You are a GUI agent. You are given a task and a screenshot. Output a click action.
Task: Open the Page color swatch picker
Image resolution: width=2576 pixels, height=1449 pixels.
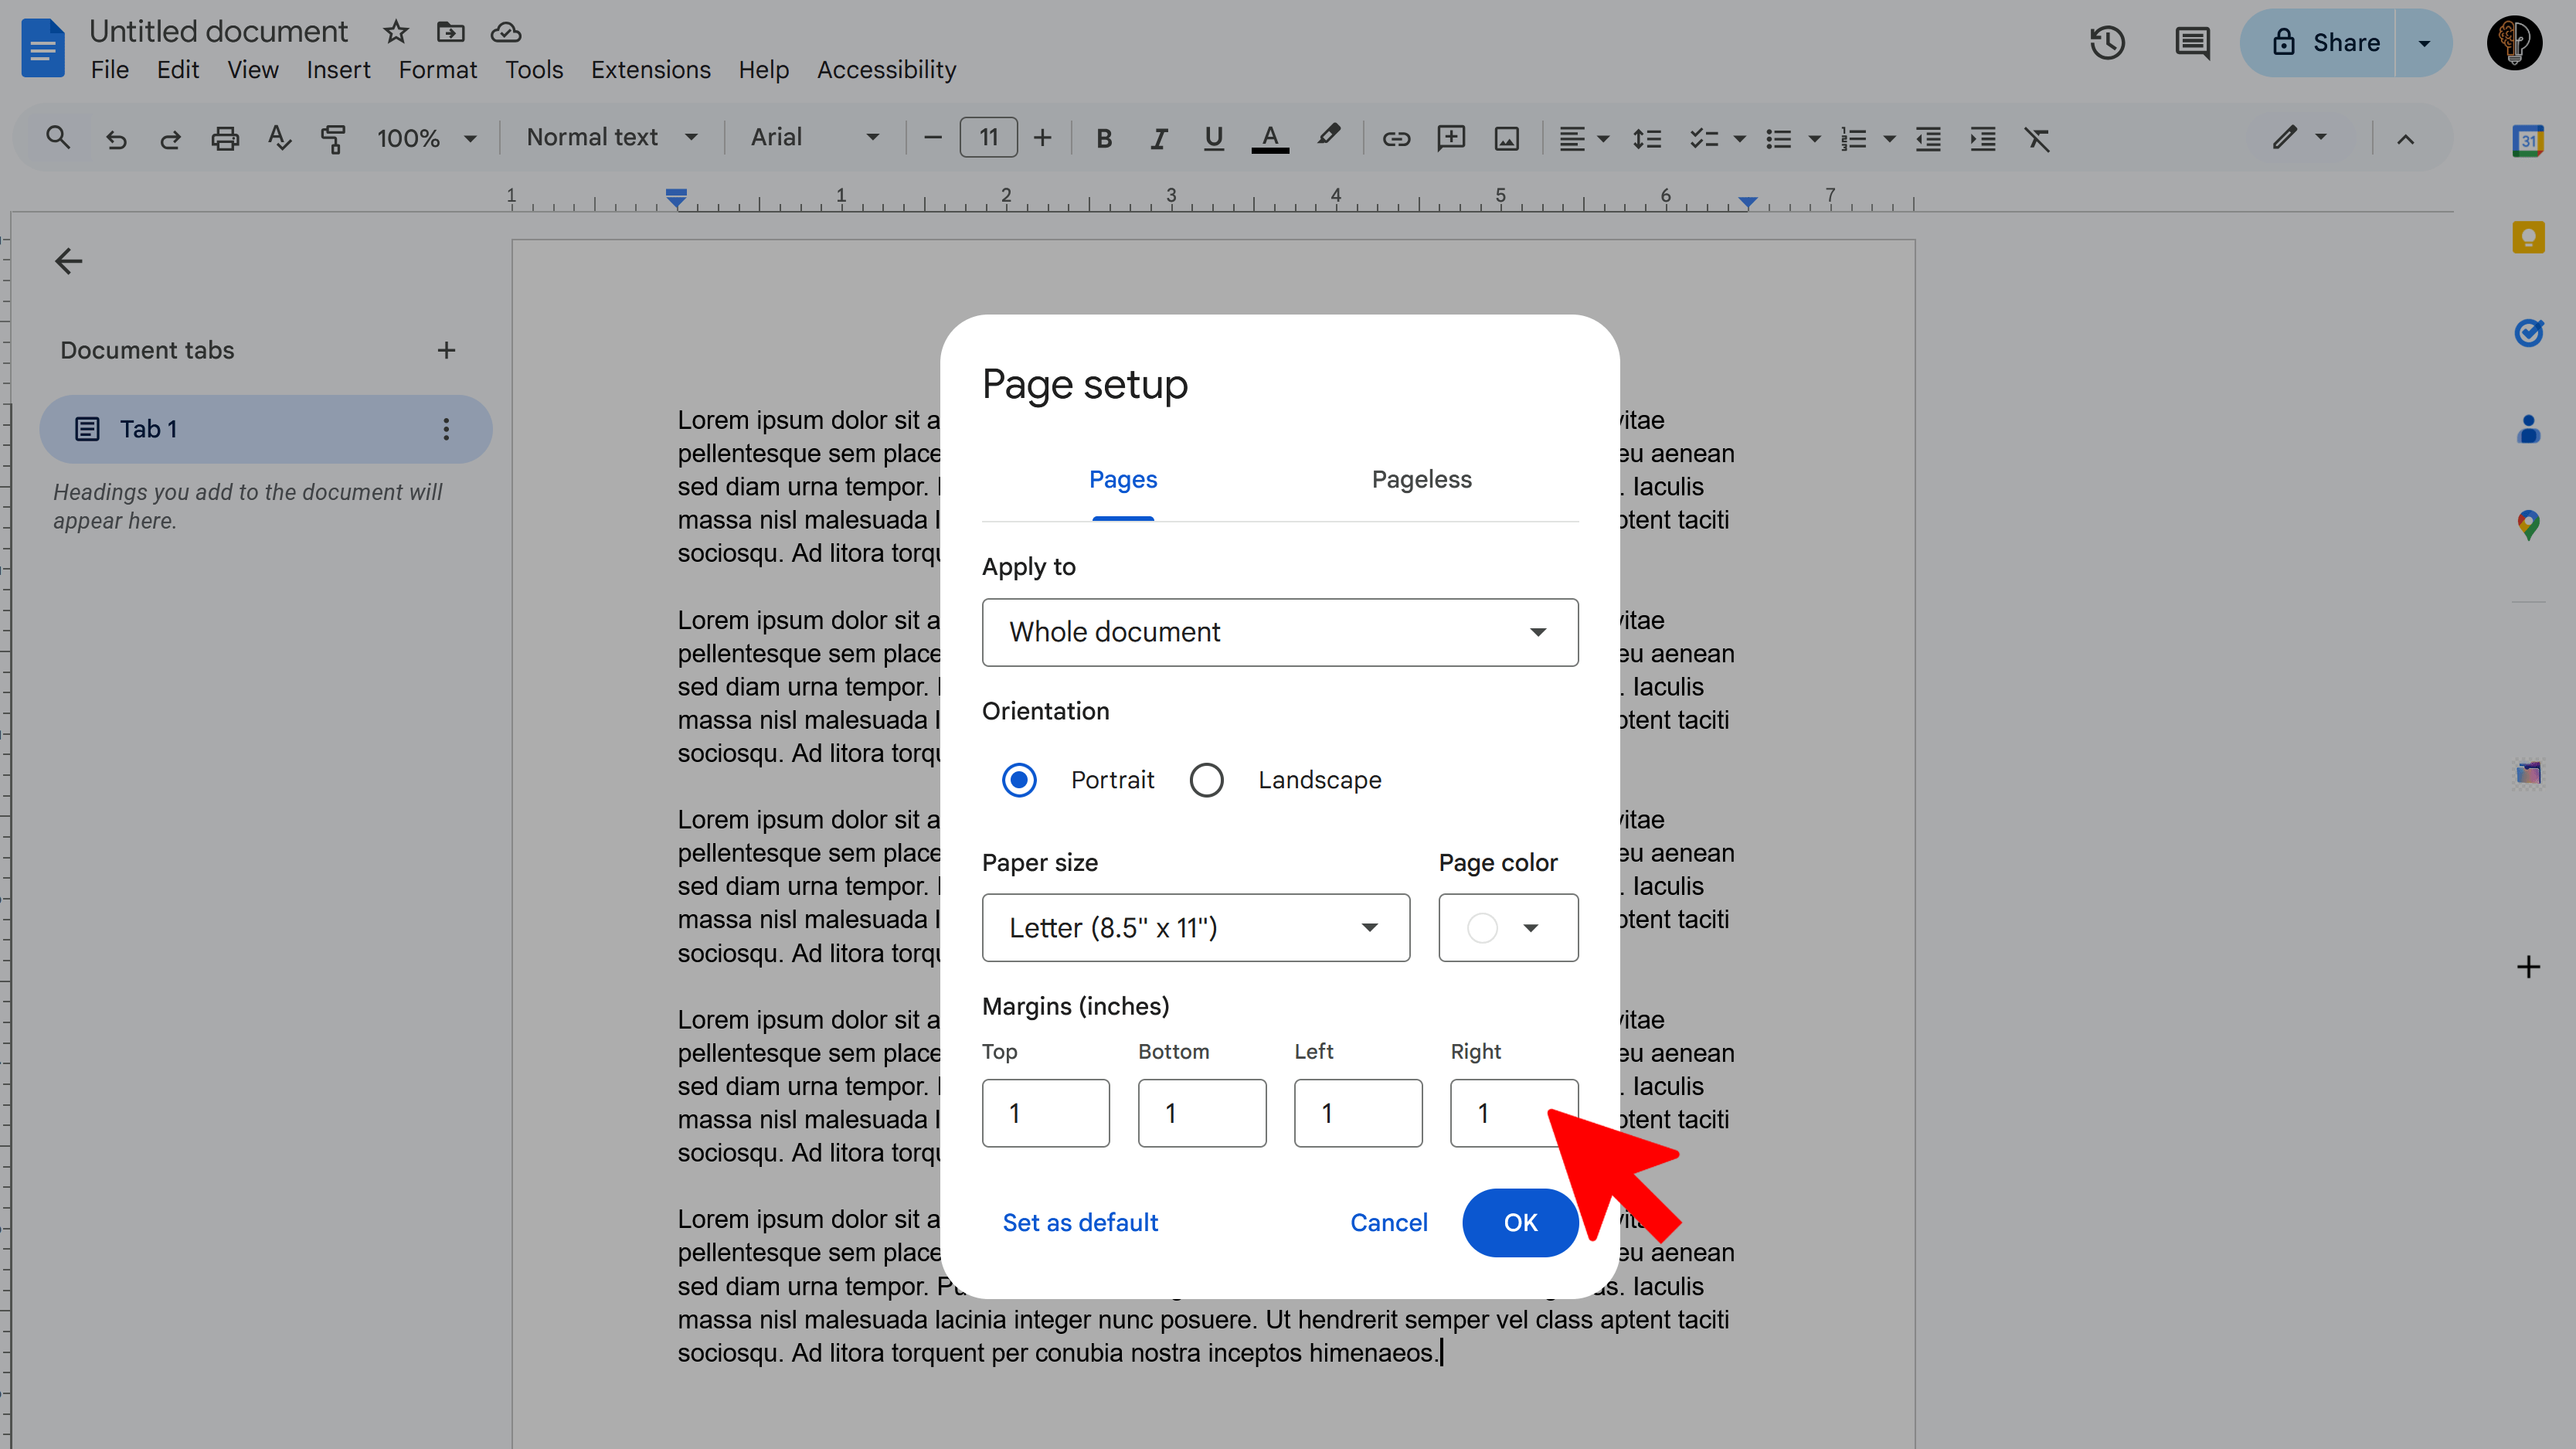(1508, 927)
